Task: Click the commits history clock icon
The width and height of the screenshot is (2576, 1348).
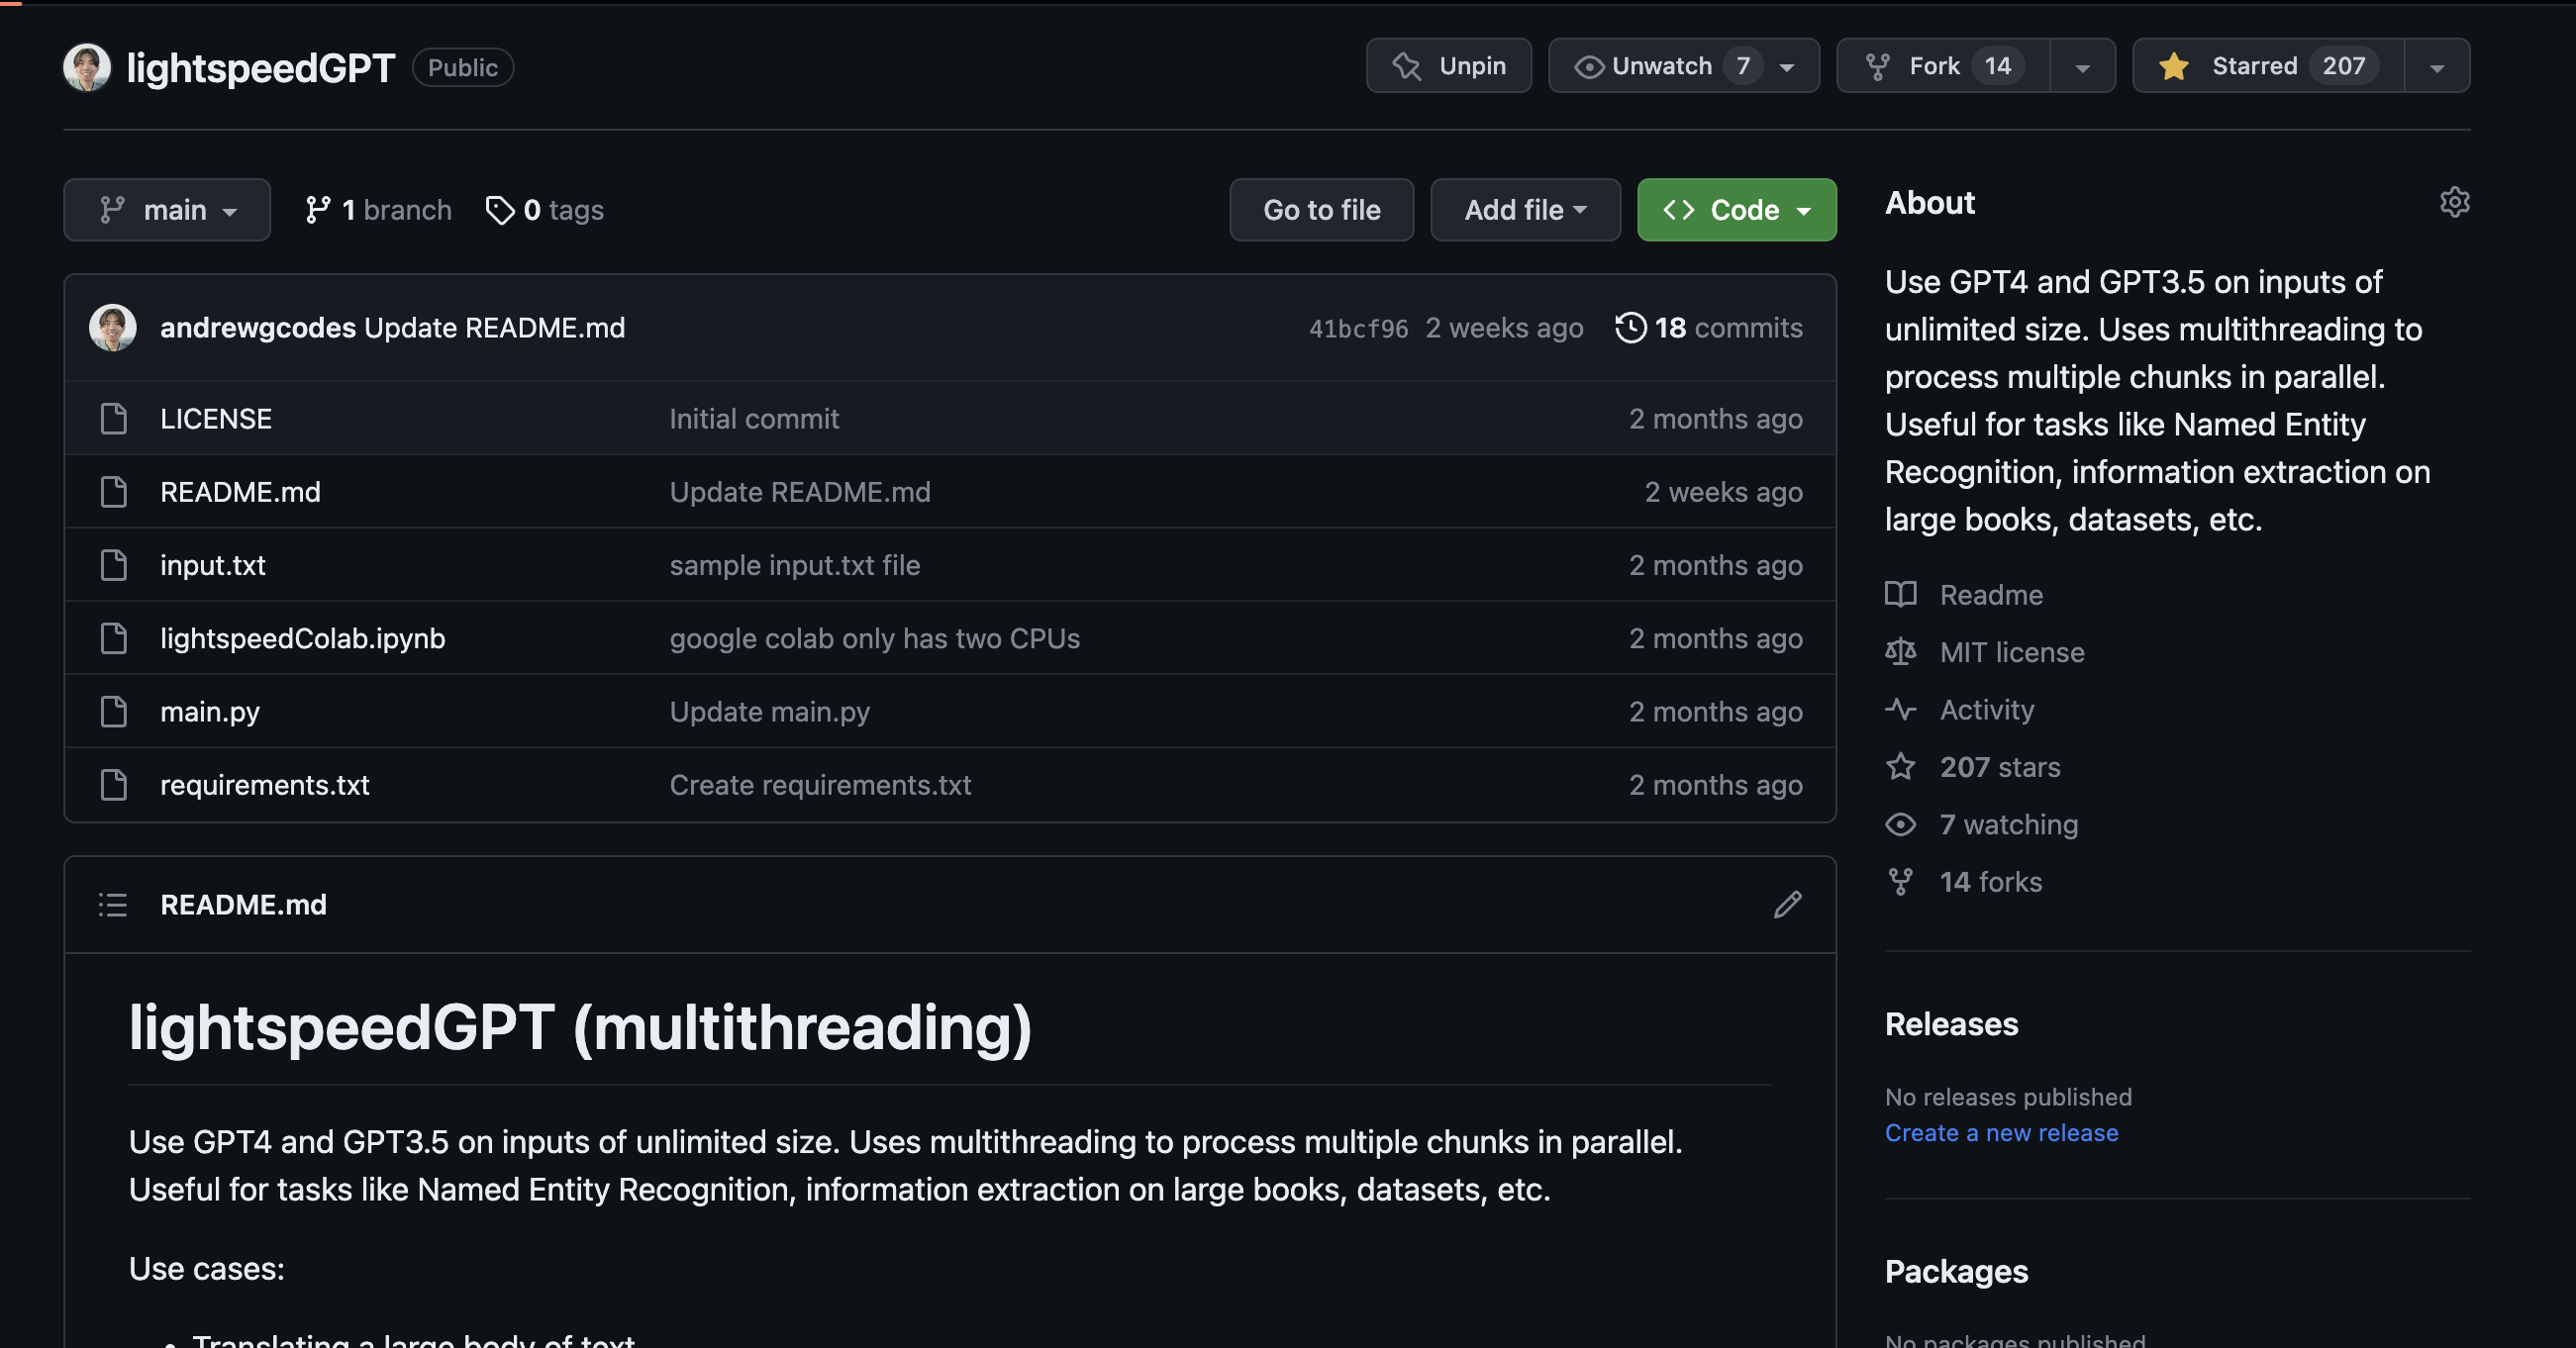Action: (x=1630, y=328)
